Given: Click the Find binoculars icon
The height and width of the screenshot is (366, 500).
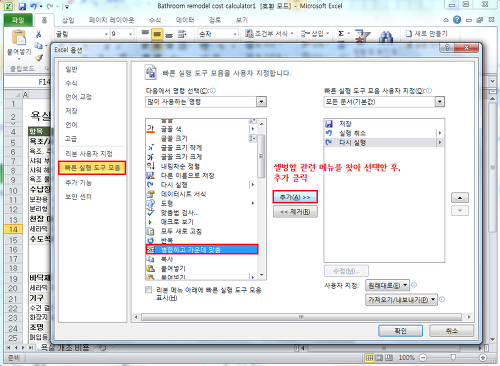Looking at the screenshot, I should pyautogui.click(x=386, y=36).
